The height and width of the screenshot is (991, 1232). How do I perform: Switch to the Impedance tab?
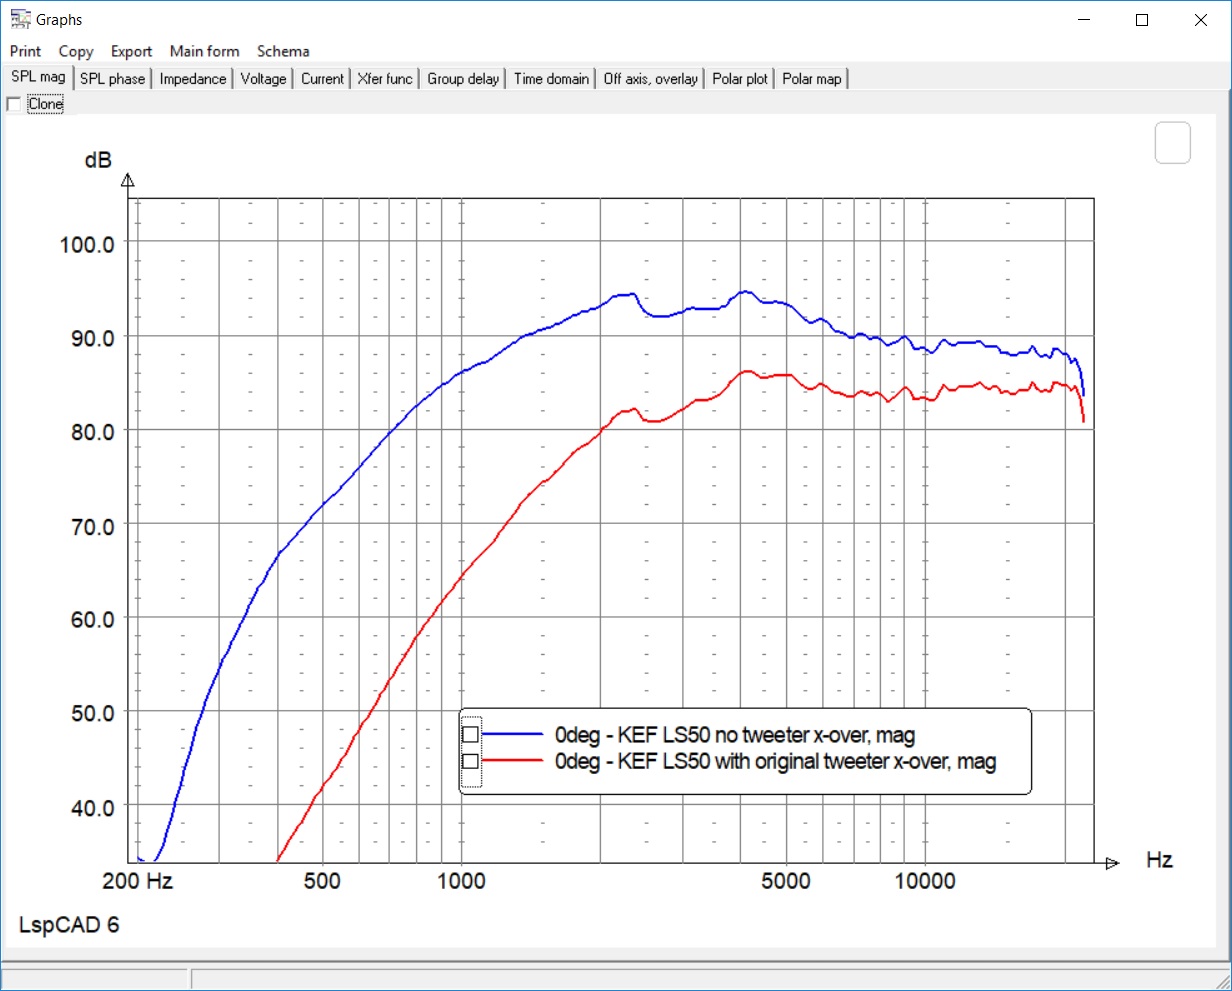pyautogui.click(x=193, y=78)
